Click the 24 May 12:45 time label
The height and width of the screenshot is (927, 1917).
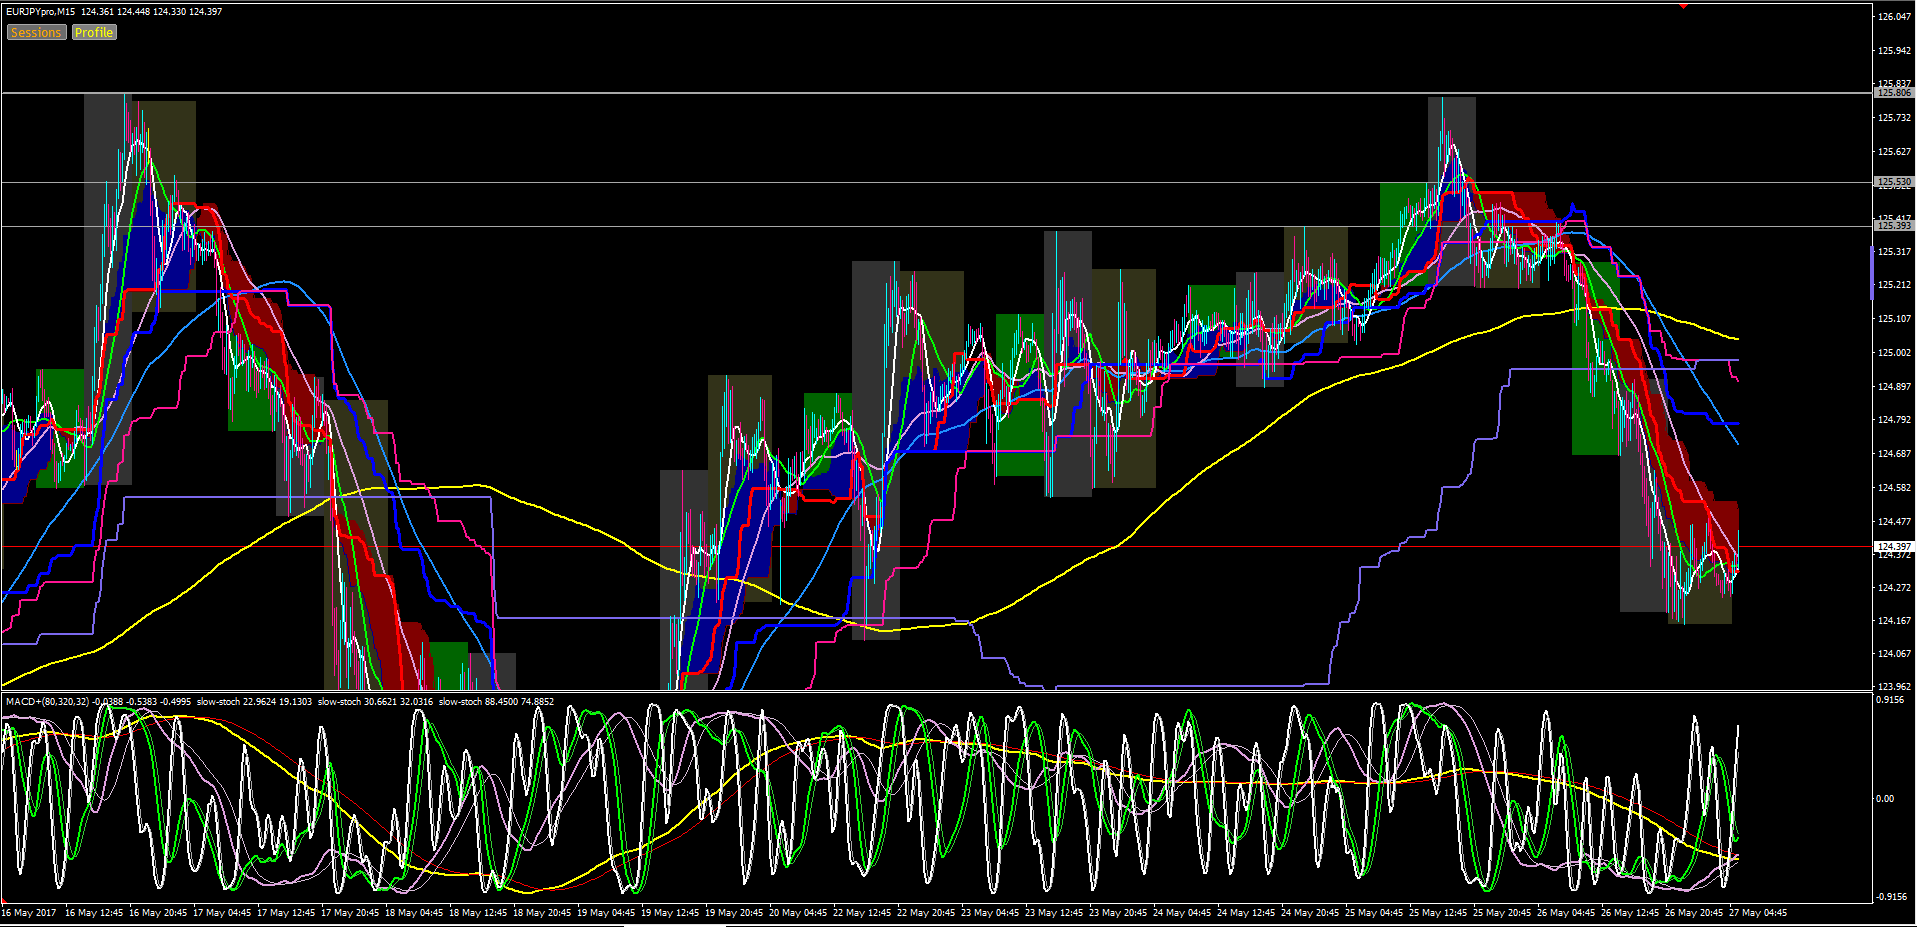pos(1246,913)
